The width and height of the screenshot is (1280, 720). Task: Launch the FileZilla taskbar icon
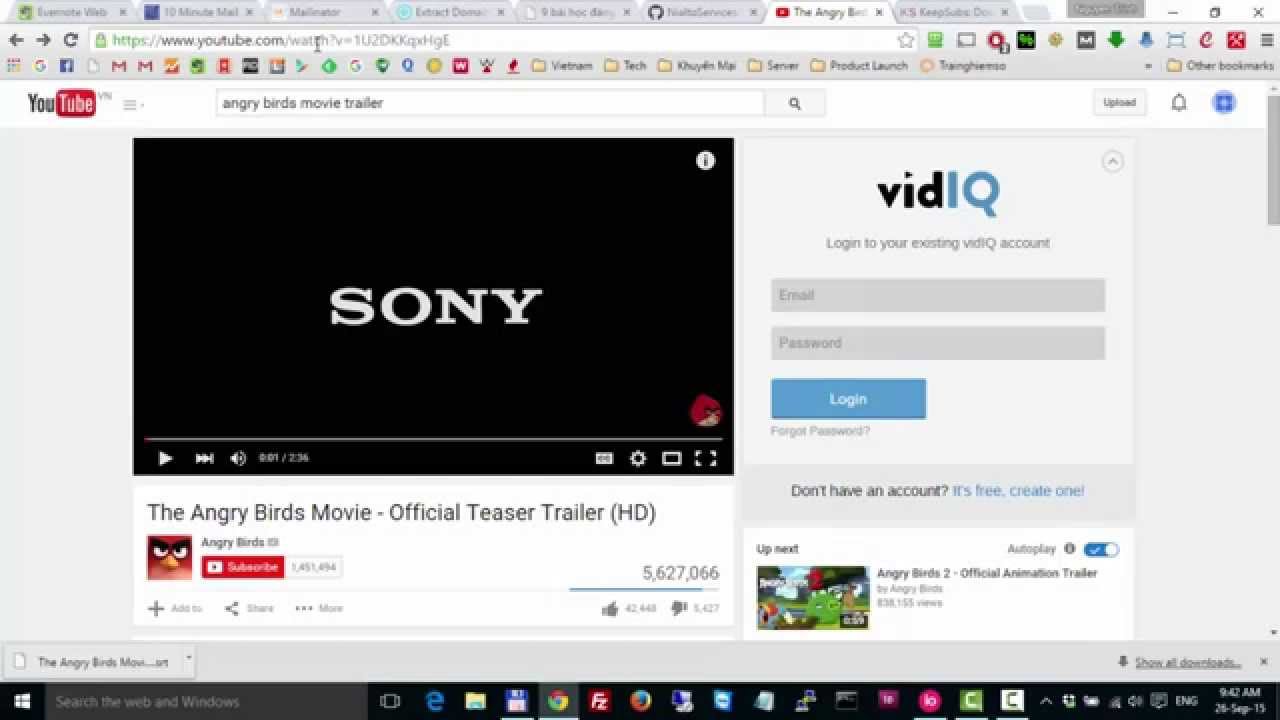click(600, 701)
